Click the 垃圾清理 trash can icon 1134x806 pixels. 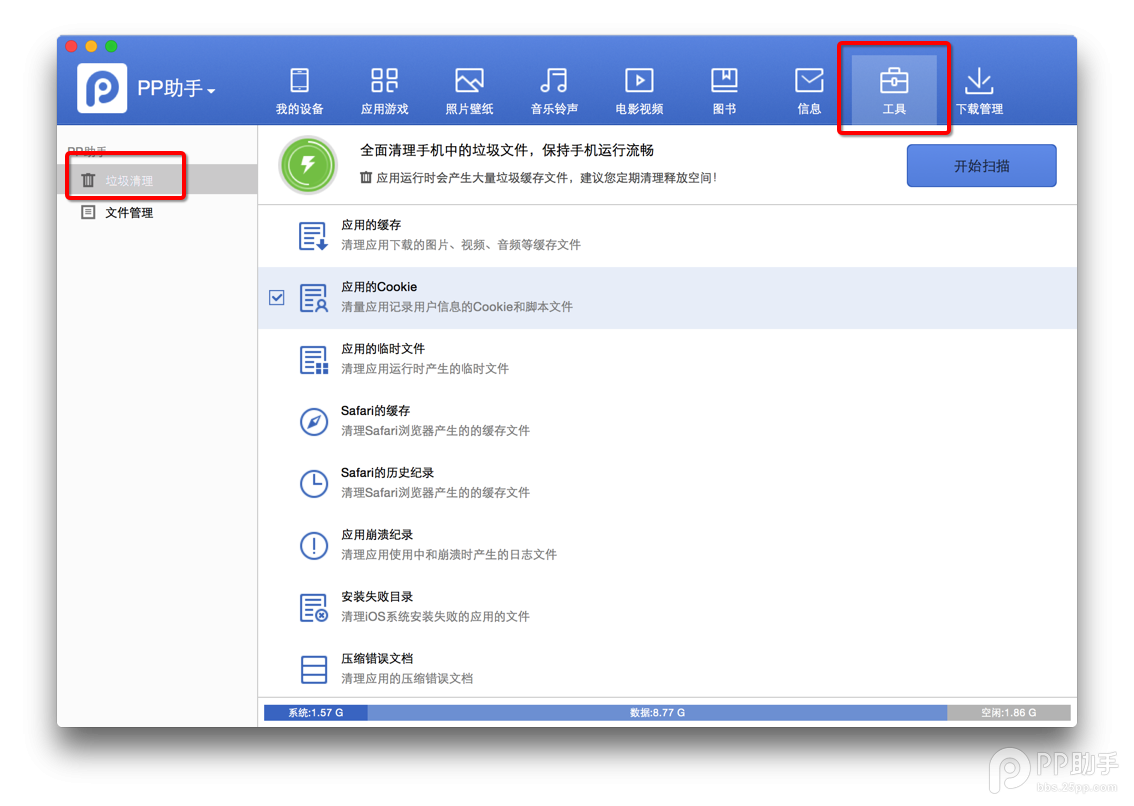click(x=88, y=180)
